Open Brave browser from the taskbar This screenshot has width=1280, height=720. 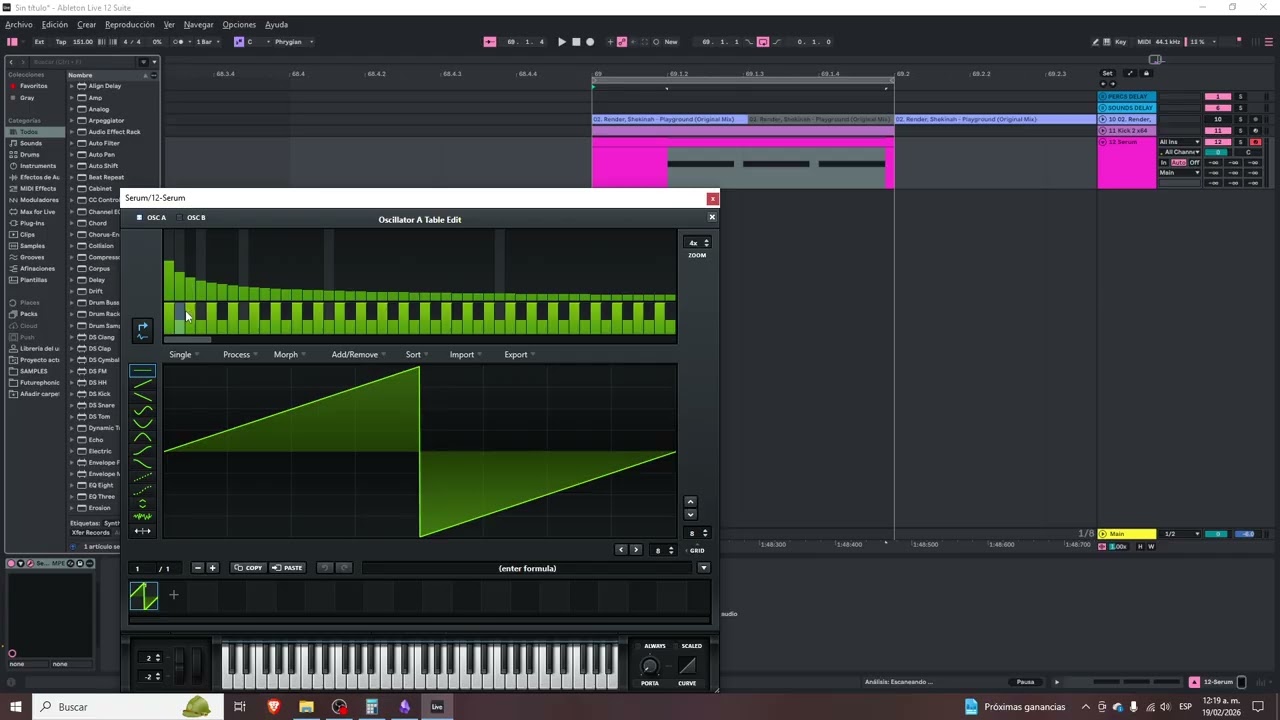273,707
